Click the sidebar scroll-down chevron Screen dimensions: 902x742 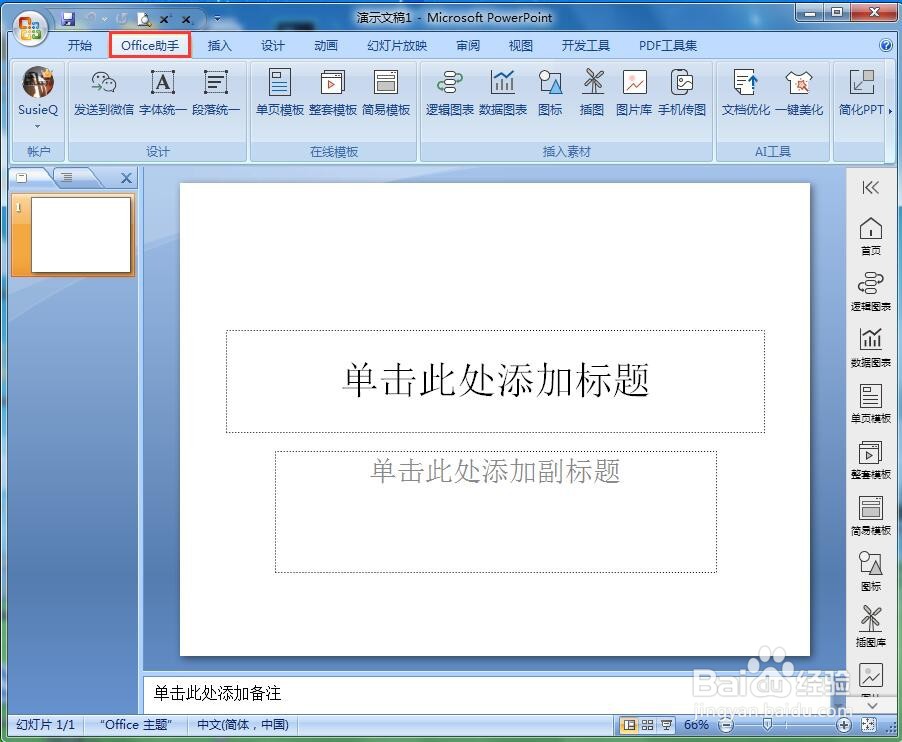click(870, 705)
